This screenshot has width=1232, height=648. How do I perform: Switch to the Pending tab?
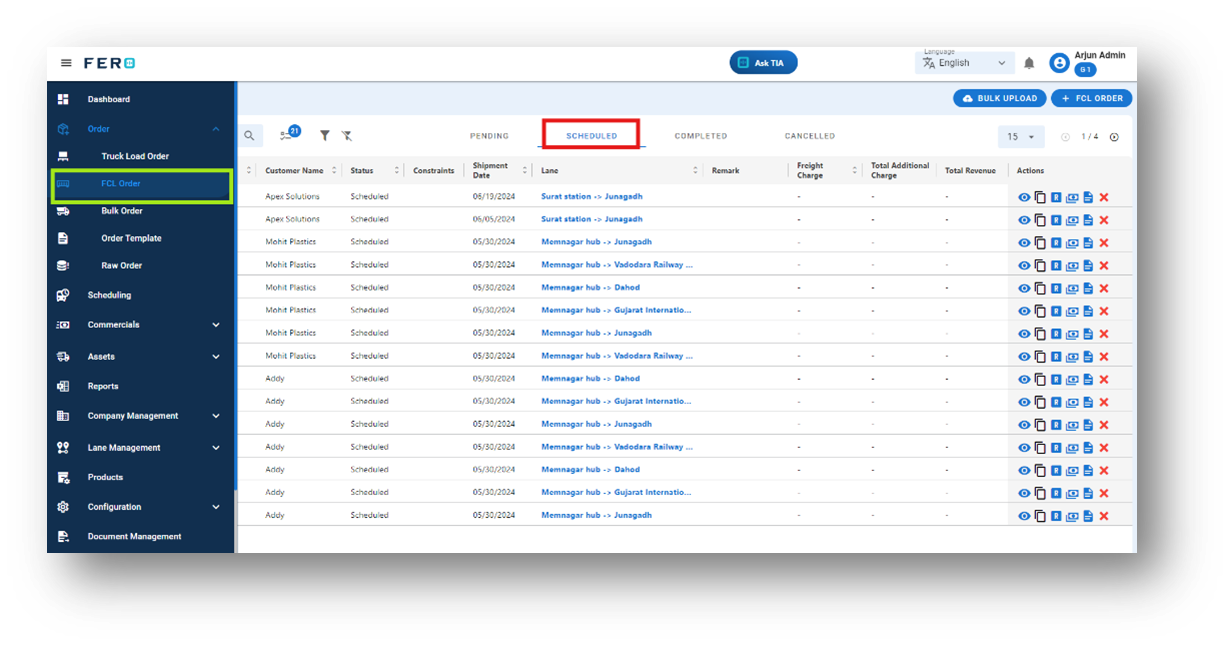[489, 136]
